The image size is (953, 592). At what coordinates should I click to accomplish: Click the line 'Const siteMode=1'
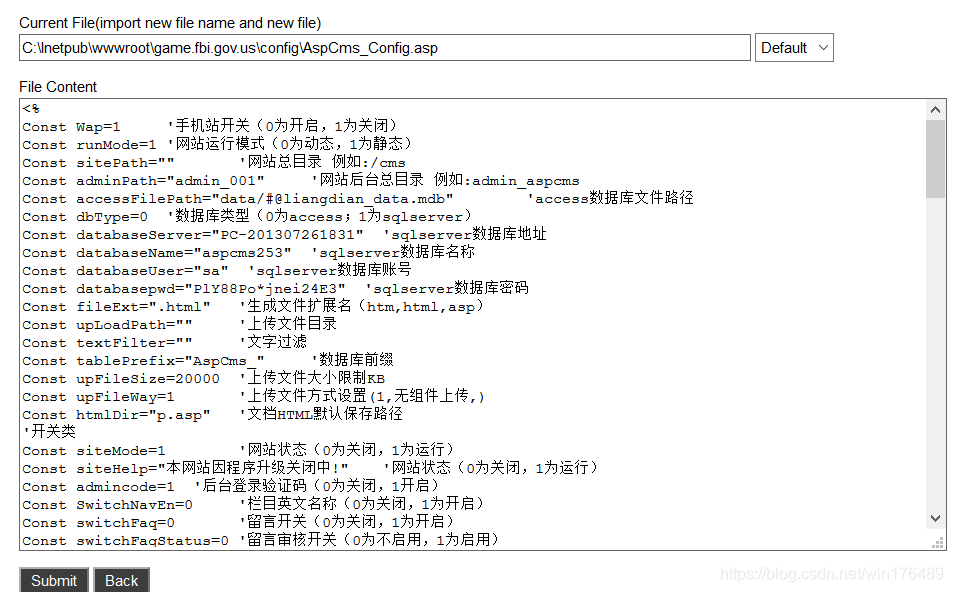click(x=238, y=451)
